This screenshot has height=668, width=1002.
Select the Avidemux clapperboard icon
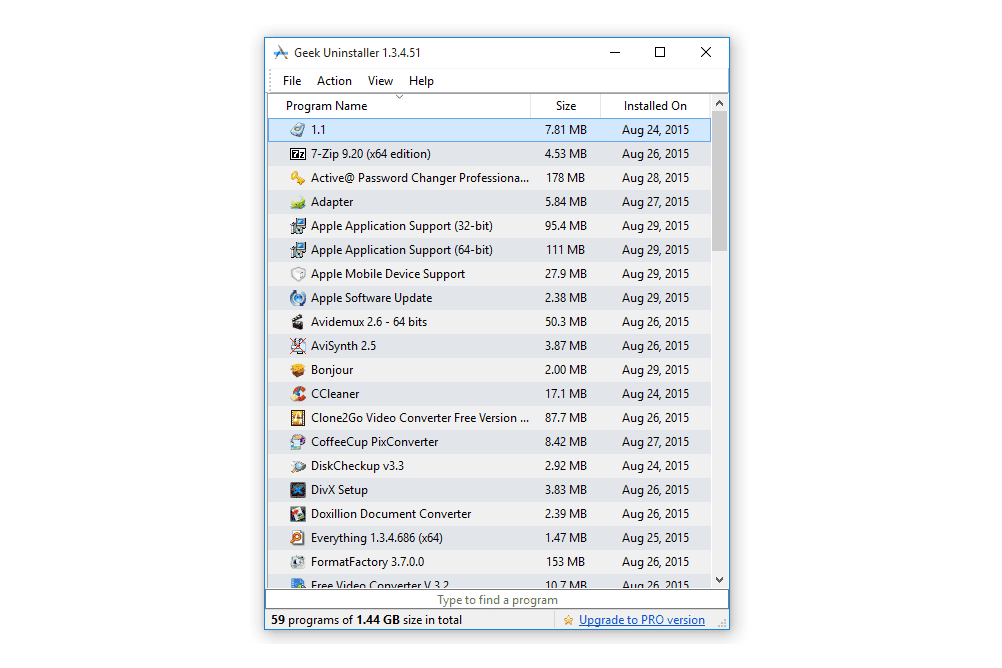coord(297,322)
